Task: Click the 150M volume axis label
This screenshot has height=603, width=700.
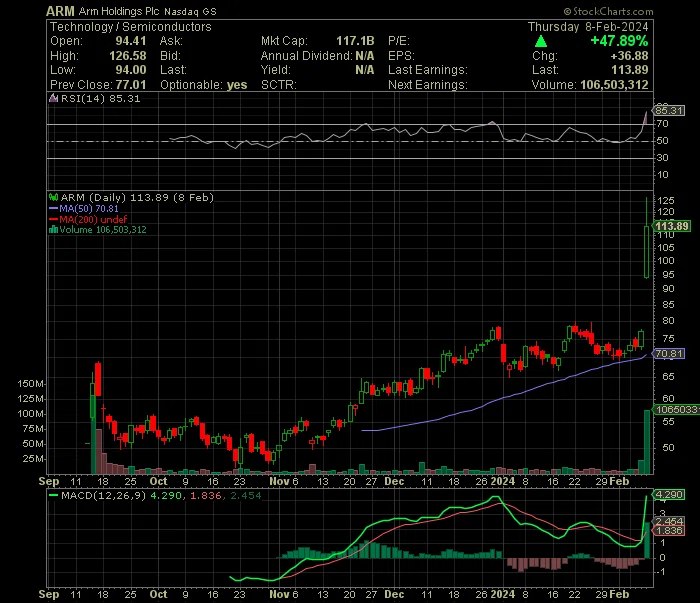Action: click(x=30, y=383)
